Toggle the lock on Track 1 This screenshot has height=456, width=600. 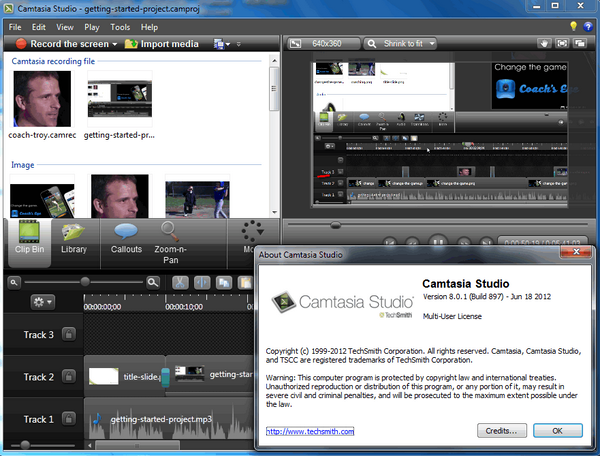coord(69,419)
